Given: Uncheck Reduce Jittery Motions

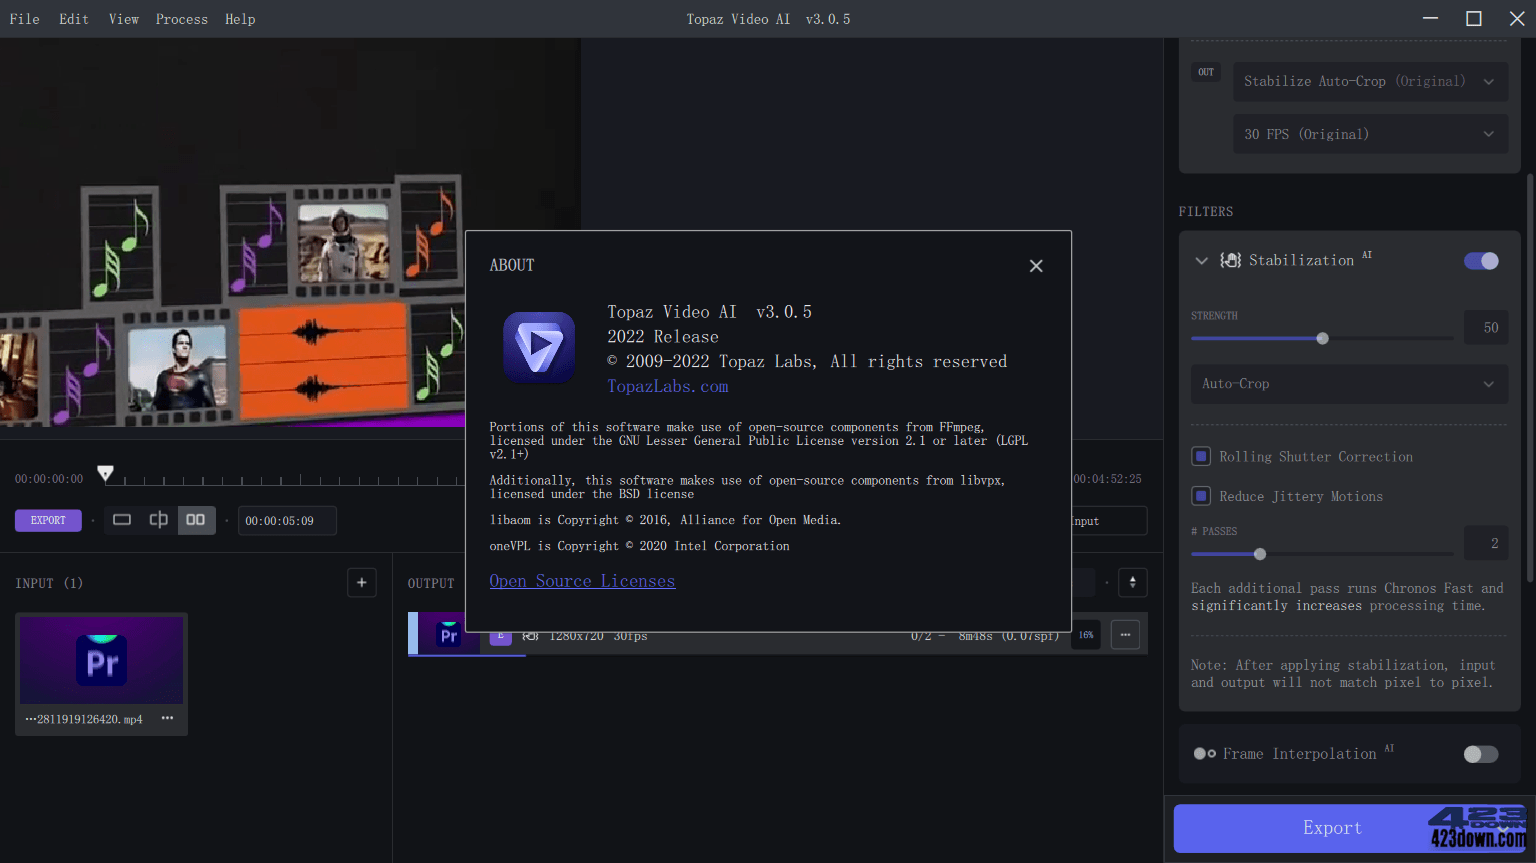Looking at the screenshot, I should (1201, 495).
